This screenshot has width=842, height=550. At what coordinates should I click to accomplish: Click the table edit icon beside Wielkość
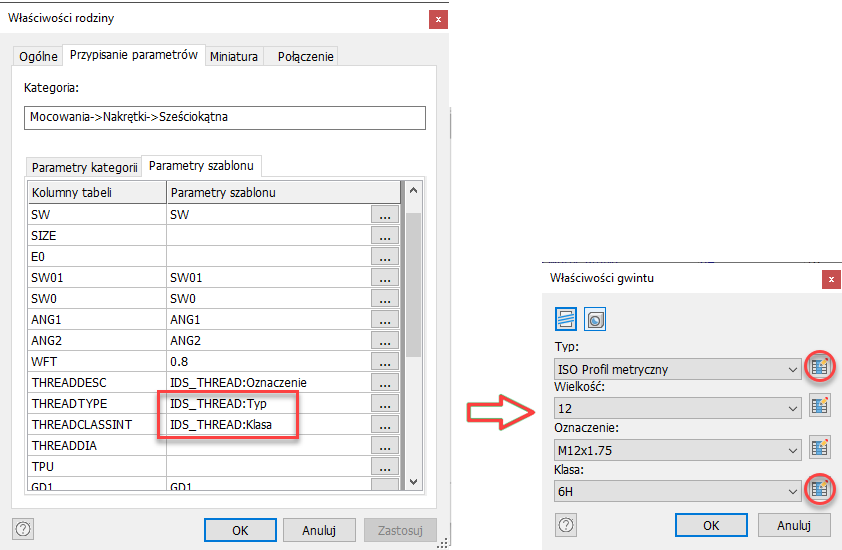pos(819,406)
